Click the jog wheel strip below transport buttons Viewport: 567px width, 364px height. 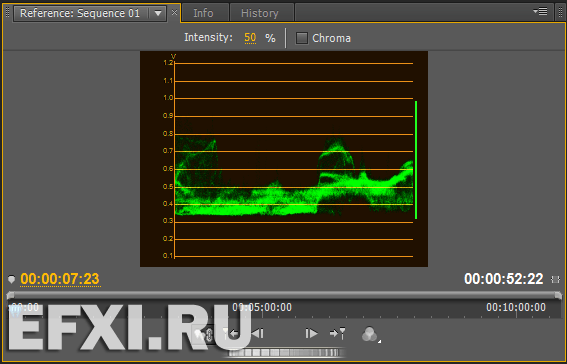[x=284, y=353]
